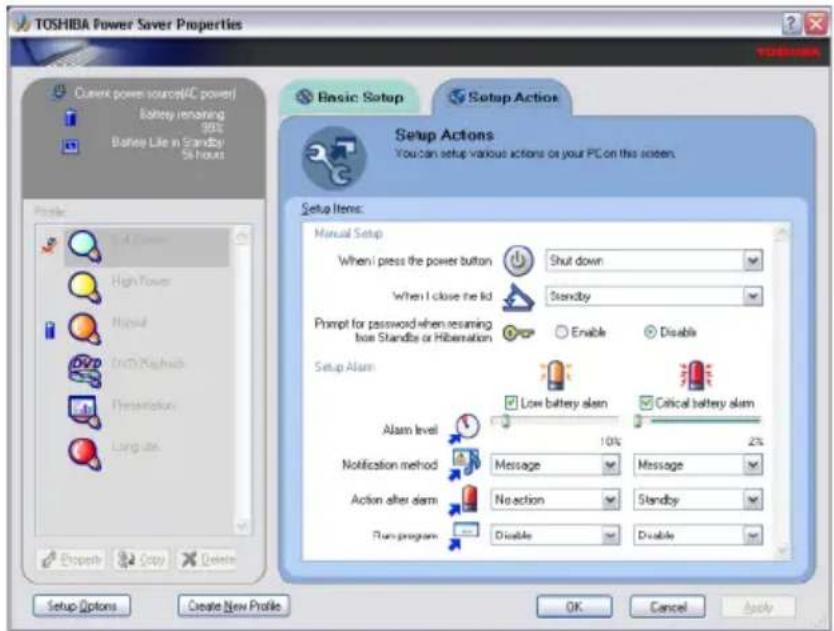The image size is (834, 631).
Task: Select Enable for resume password prompt
Action: click(x=561, y=332)
